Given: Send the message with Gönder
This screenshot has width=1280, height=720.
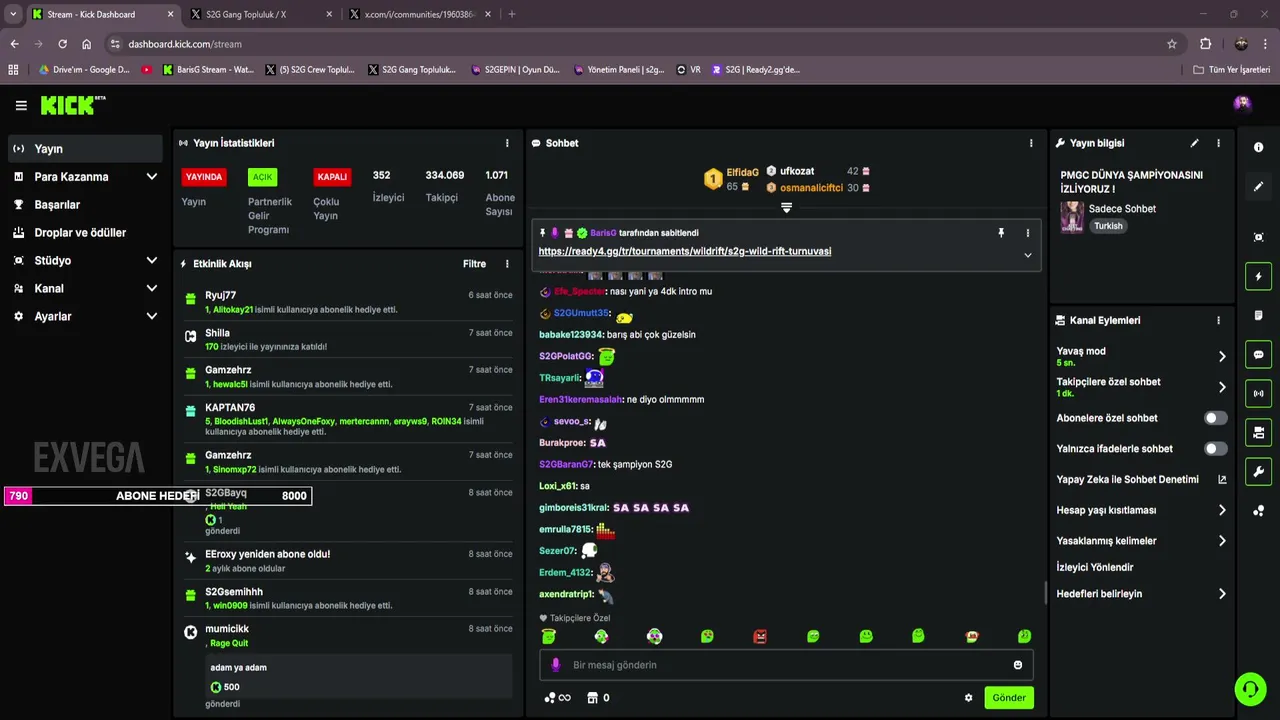Looking at the screenshot, I should click(1009, 698).
